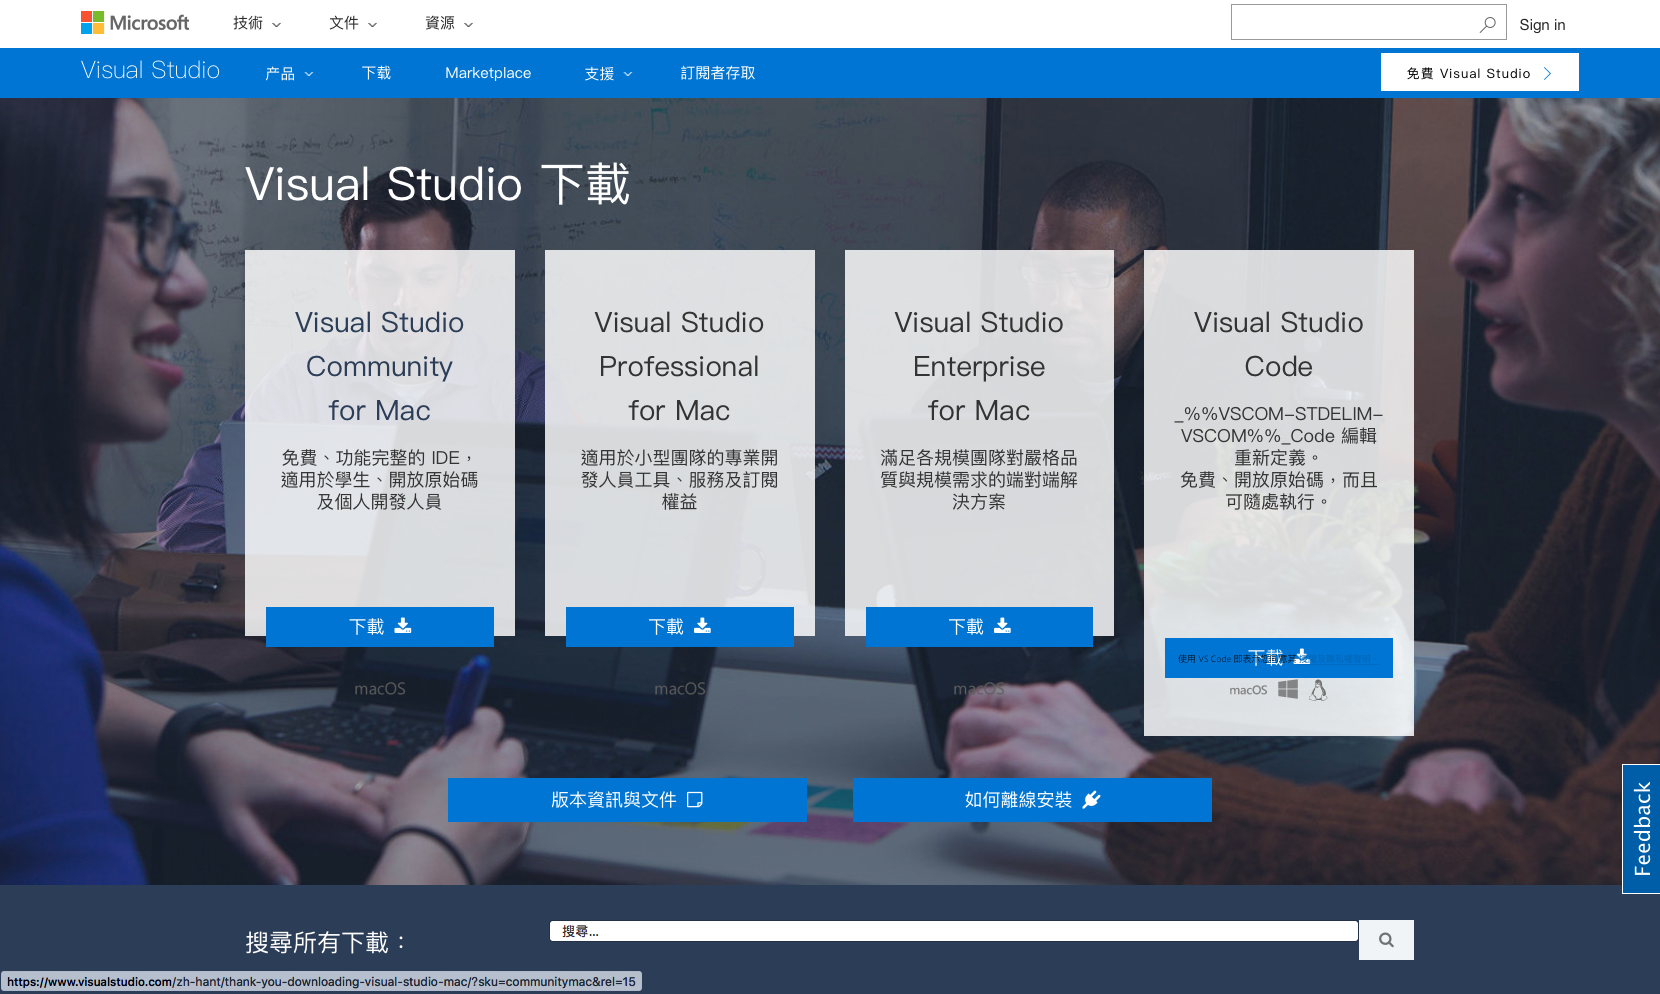This screenshot has width=1660, height=994.
Task: Click the Visual Studio Community for Mac title
Action: [x=380, y=366]
